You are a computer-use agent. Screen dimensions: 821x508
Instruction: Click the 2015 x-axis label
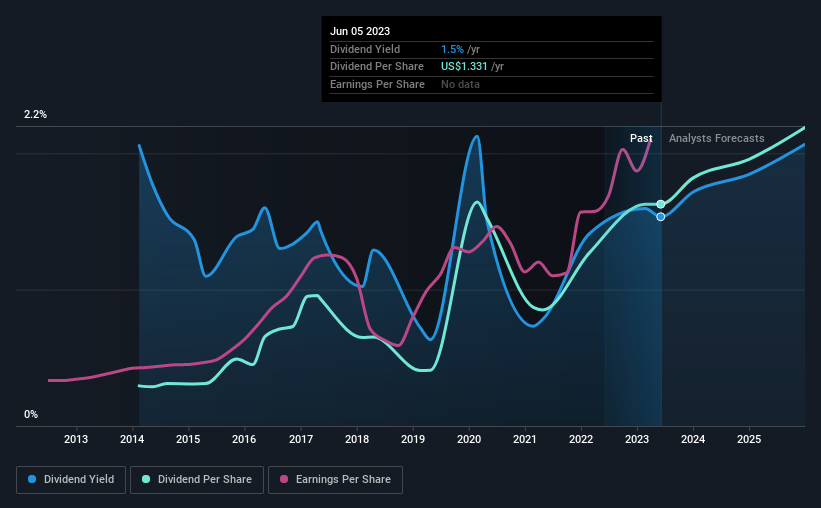click(x=188, y=439)
